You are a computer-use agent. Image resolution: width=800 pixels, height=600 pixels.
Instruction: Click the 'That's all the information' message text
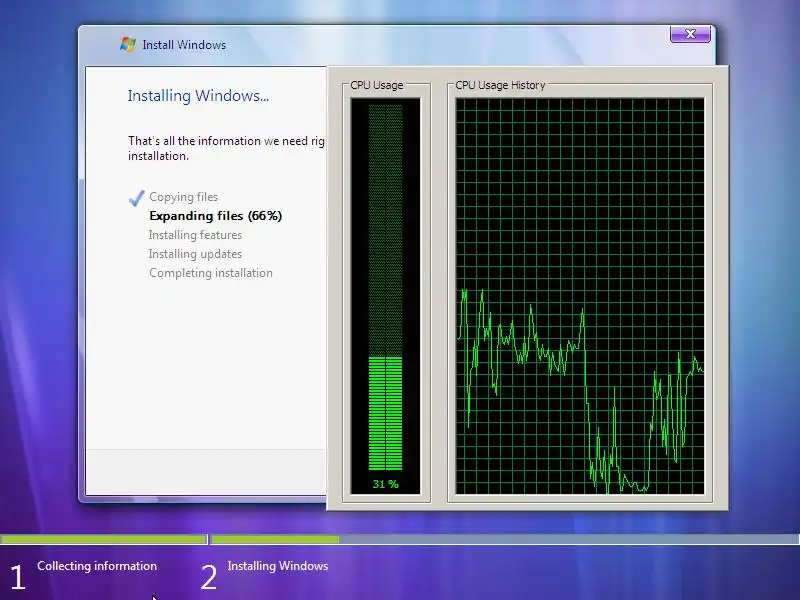point(227,148)
